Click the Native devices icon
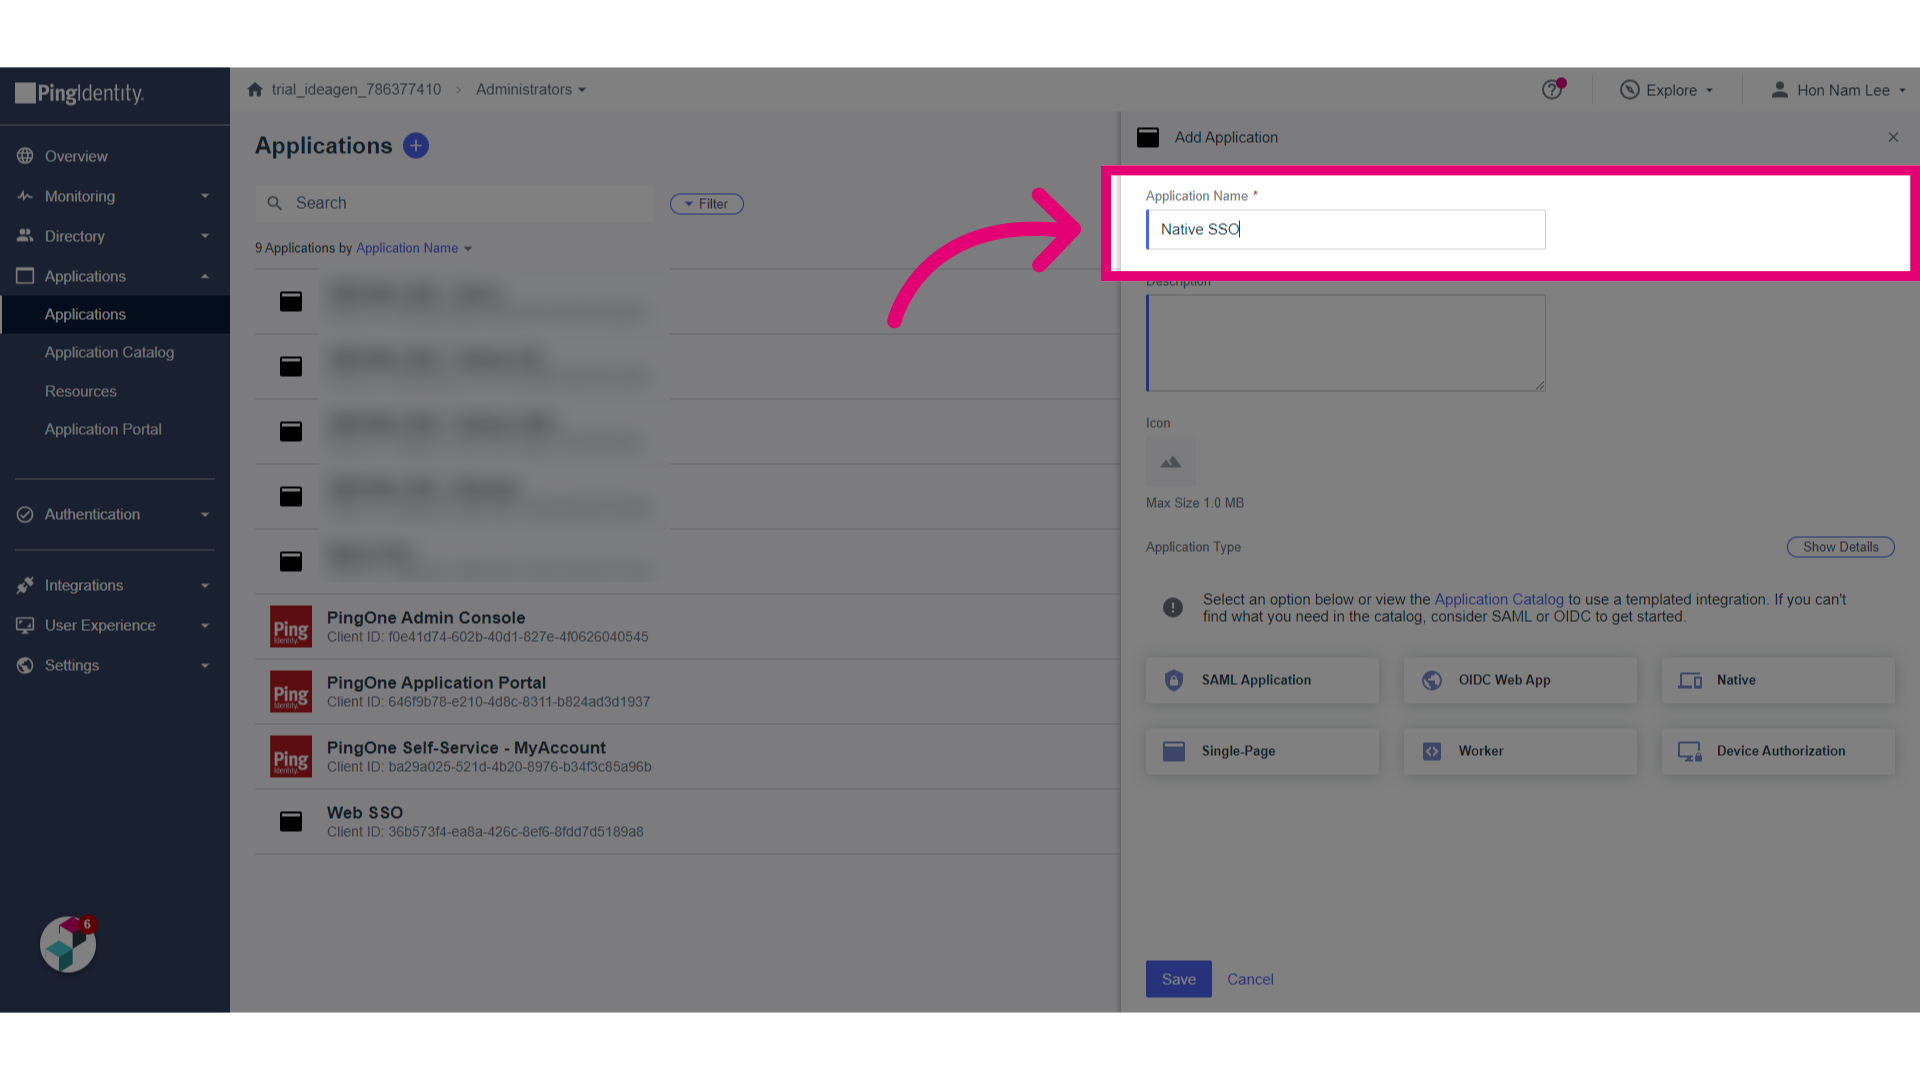Viewport: 1920px width, 1080px height. (x=1690, y=680)
